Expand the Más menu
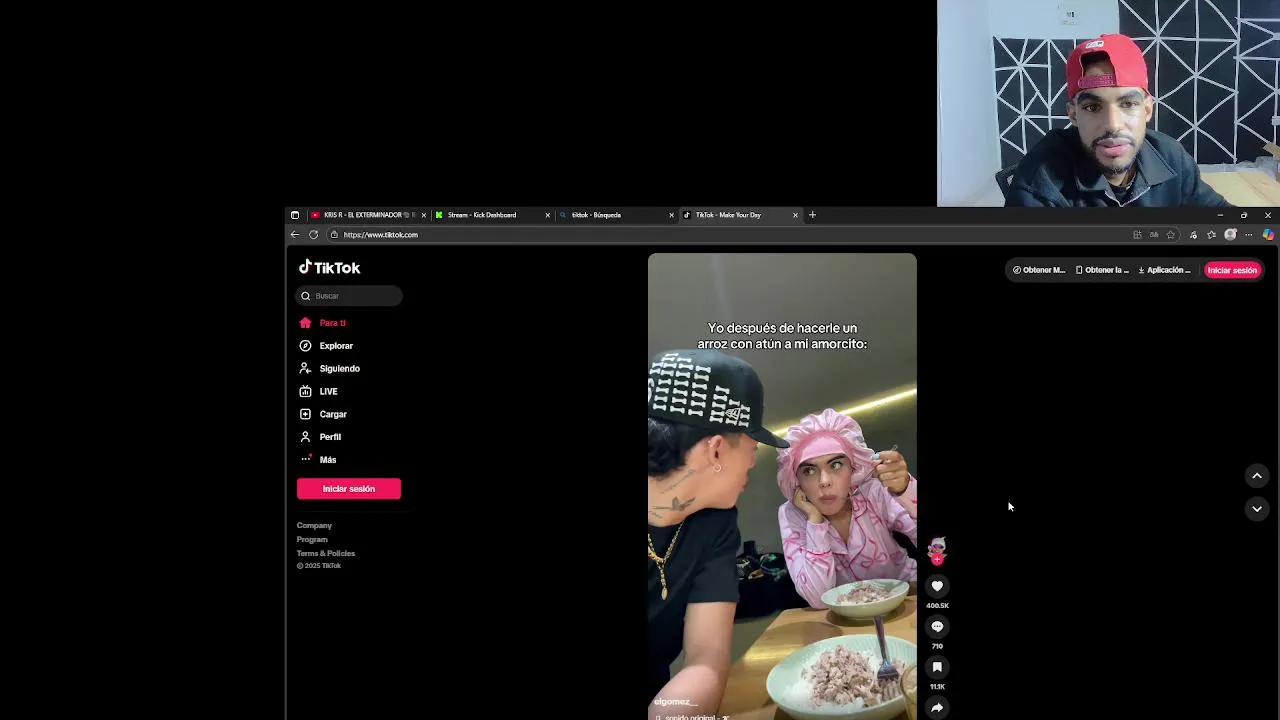The image size is (1280, 720). 318,460
